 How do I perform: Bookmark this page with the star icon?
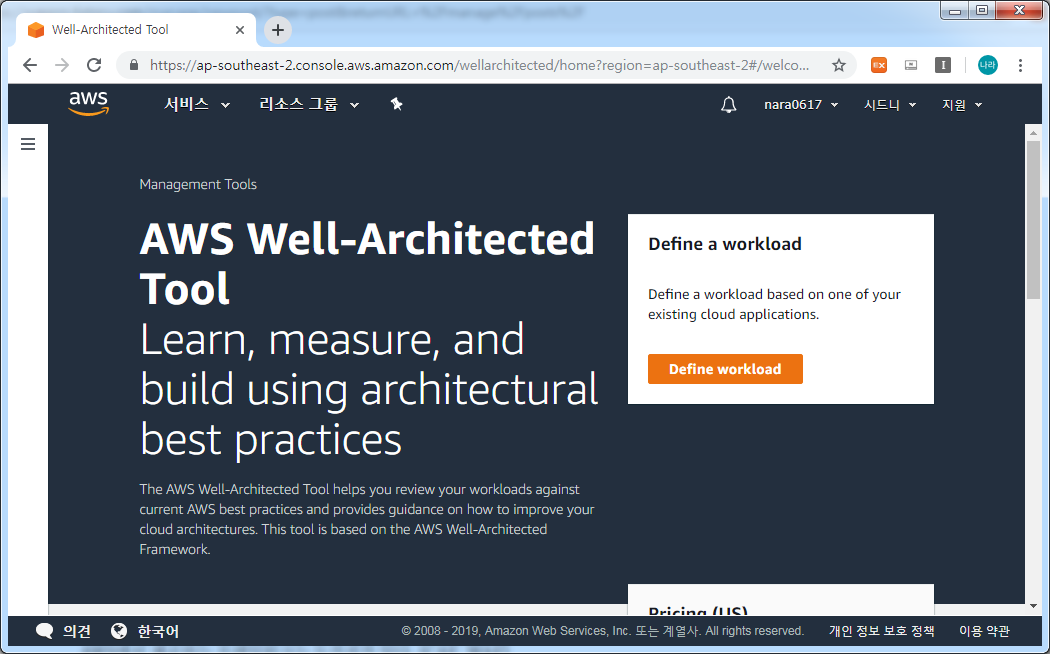(x=838, y=65)
